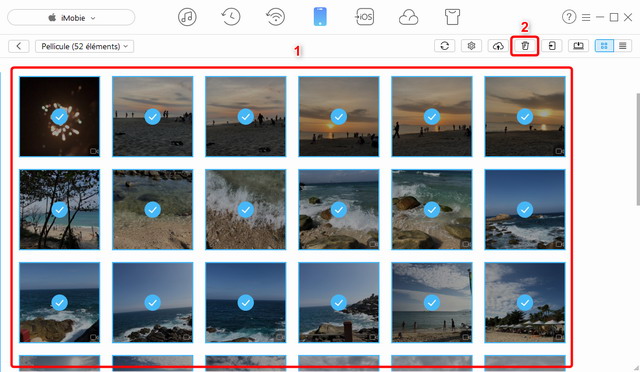Switch to list view
This screenshot has width=640, height=372.
coord(622,46)
